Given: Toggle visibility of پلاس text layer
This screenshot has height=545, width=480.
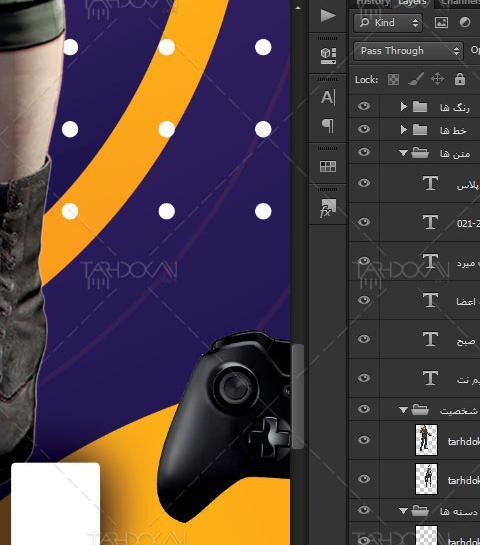Looking at the screenshot, I should [x=364, y=183].
